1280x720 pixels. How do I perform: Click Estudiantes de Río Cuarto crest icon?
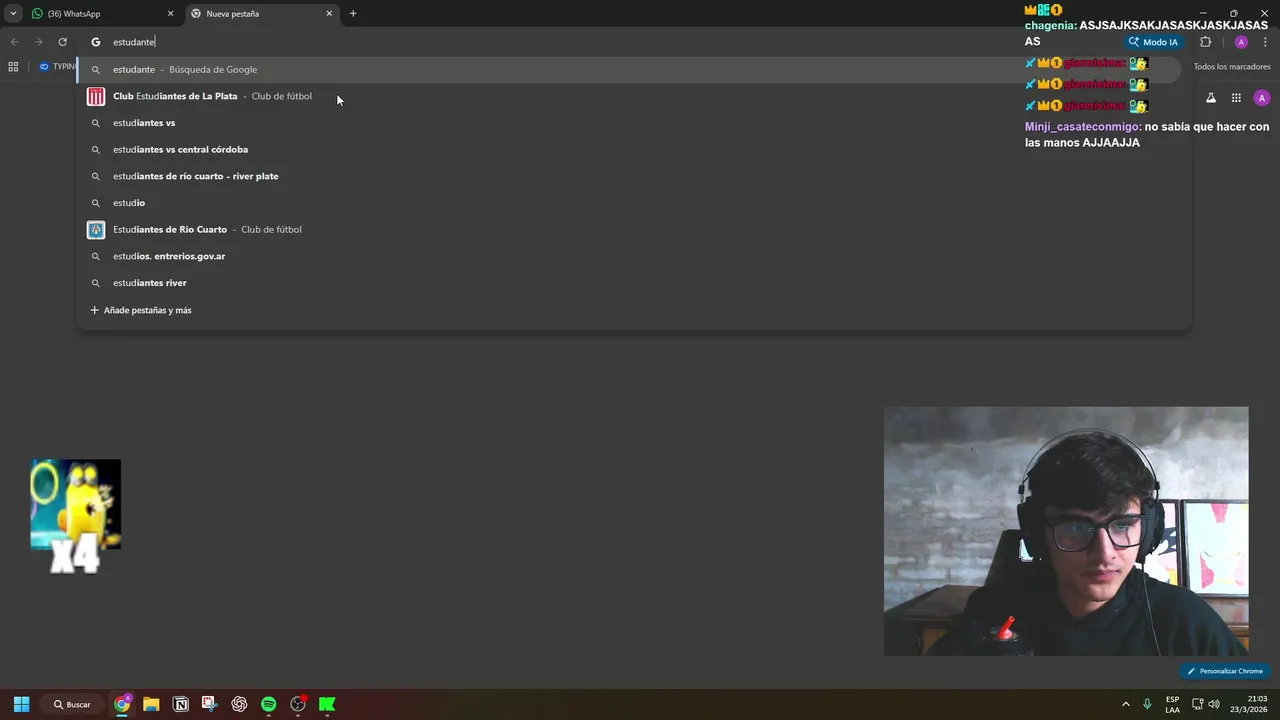click(x=96, y=230)
